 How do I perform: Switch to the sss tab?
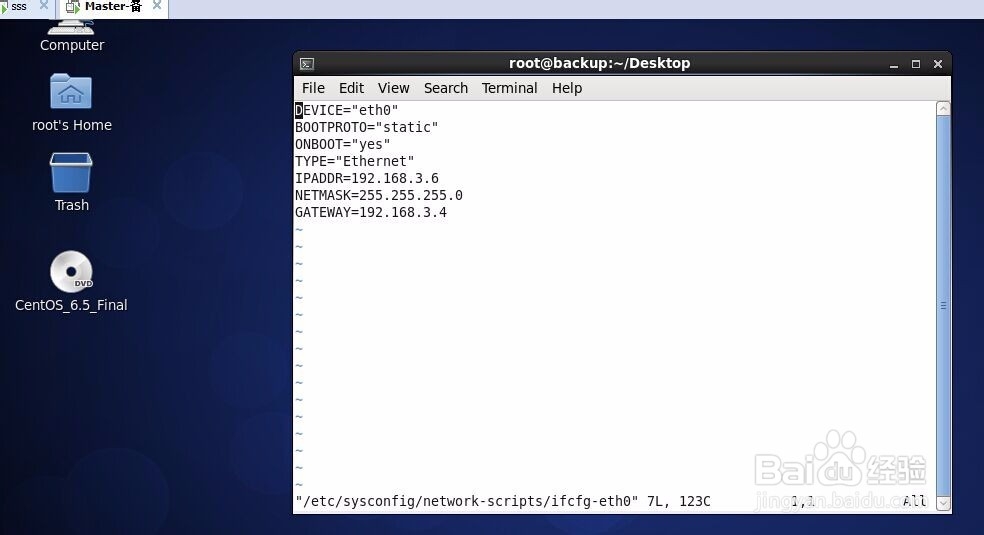[19, 7]
